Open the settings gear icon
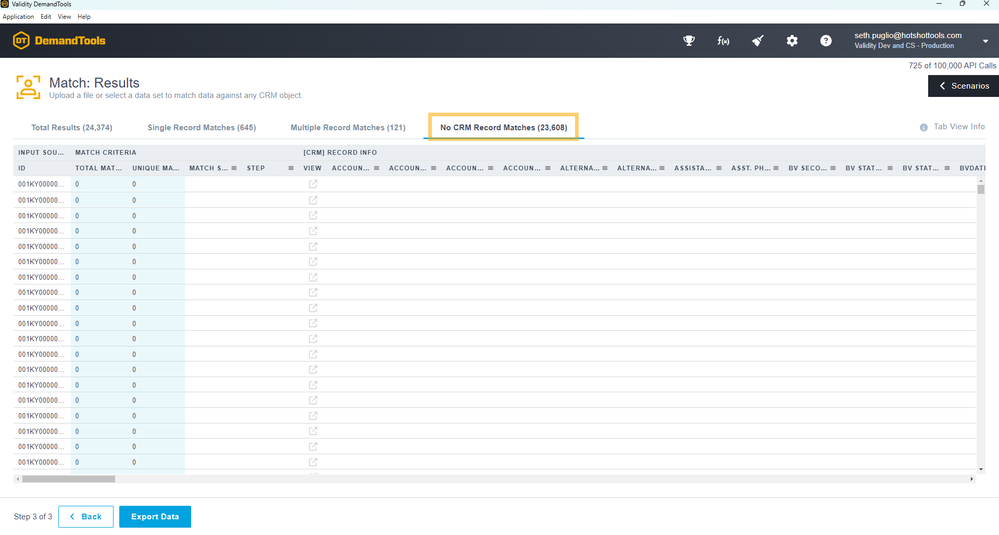This screenshot has width=999, height=535. (792, 41)
